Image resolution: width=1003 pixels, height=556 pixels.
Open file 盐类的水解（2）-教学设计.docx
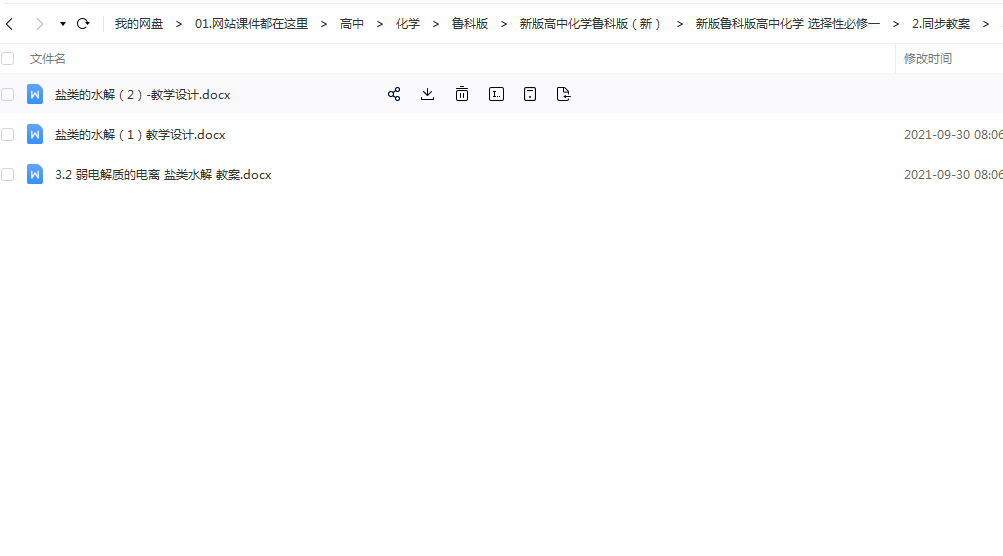[143, 95]
